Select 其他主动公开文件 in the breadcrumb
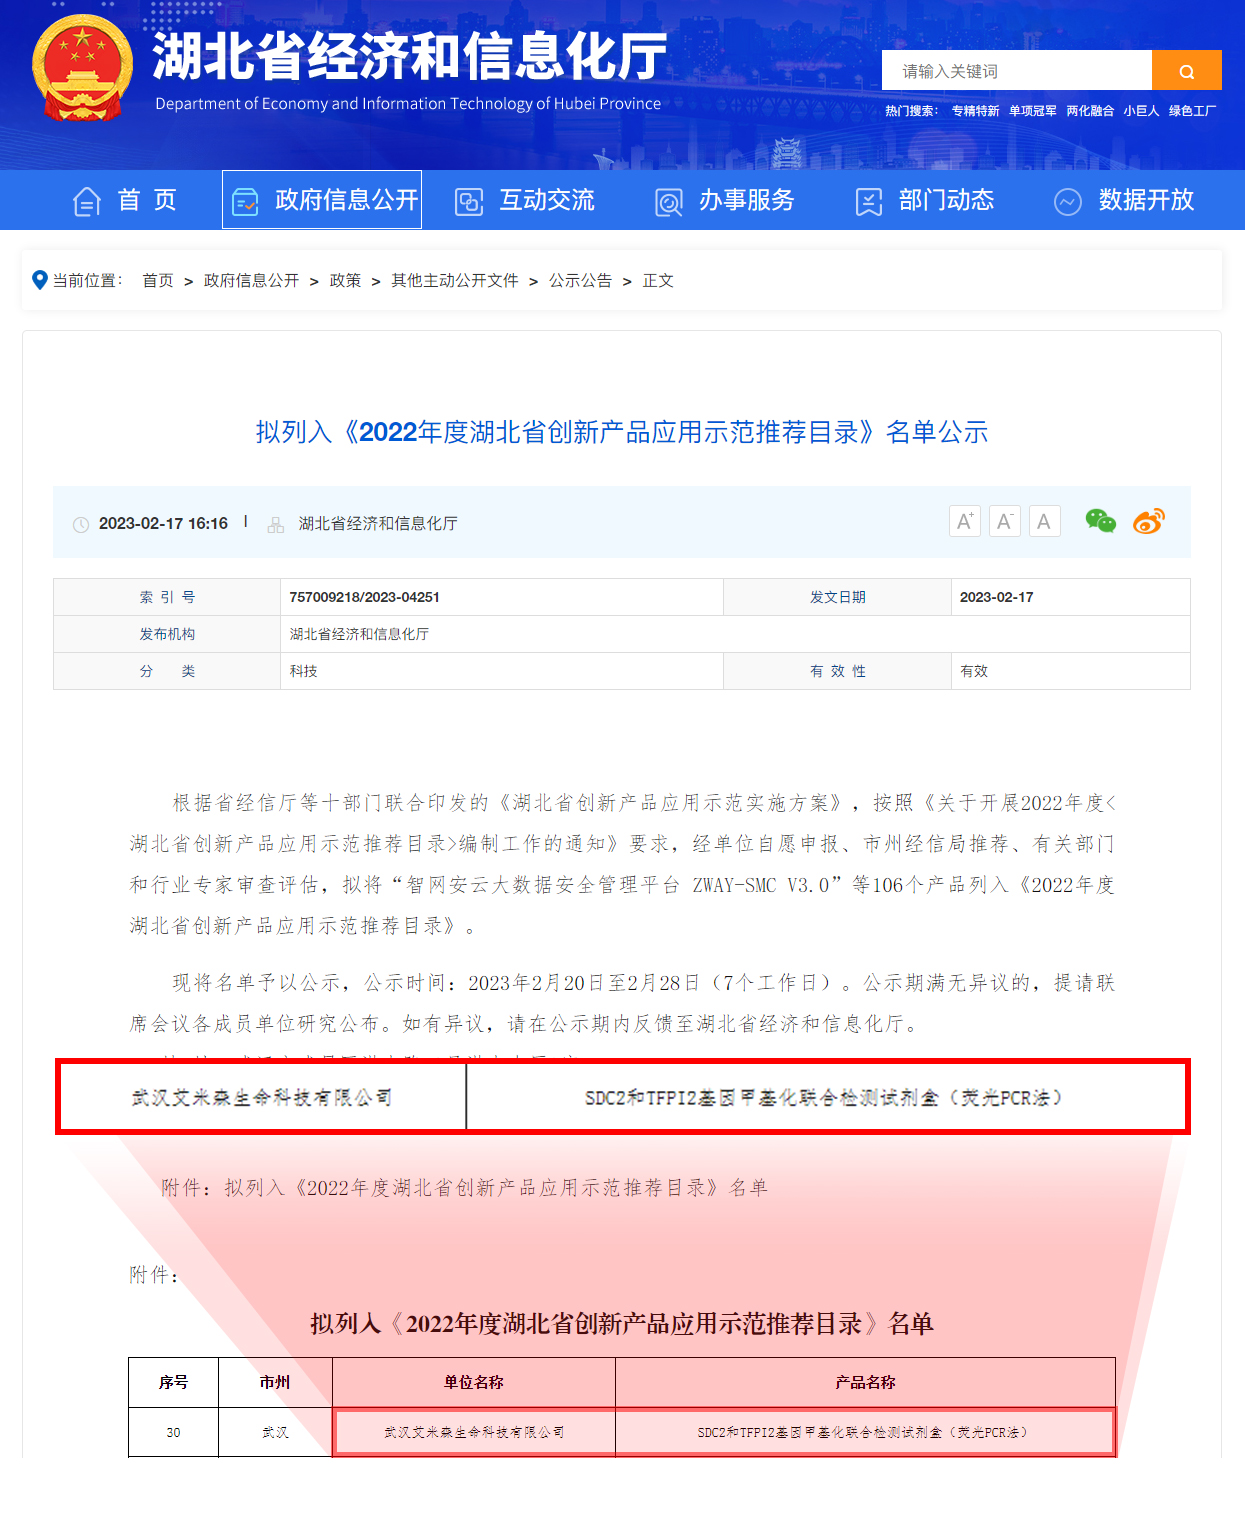Image resolution: width=1245 pixels, height=1528 pixels. [x=455, y=281]
